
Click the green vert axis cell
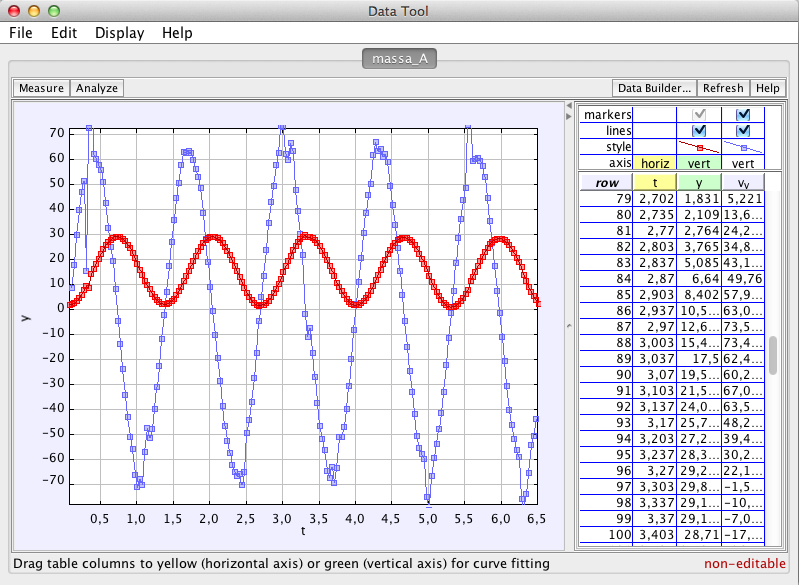coord(699,163)
